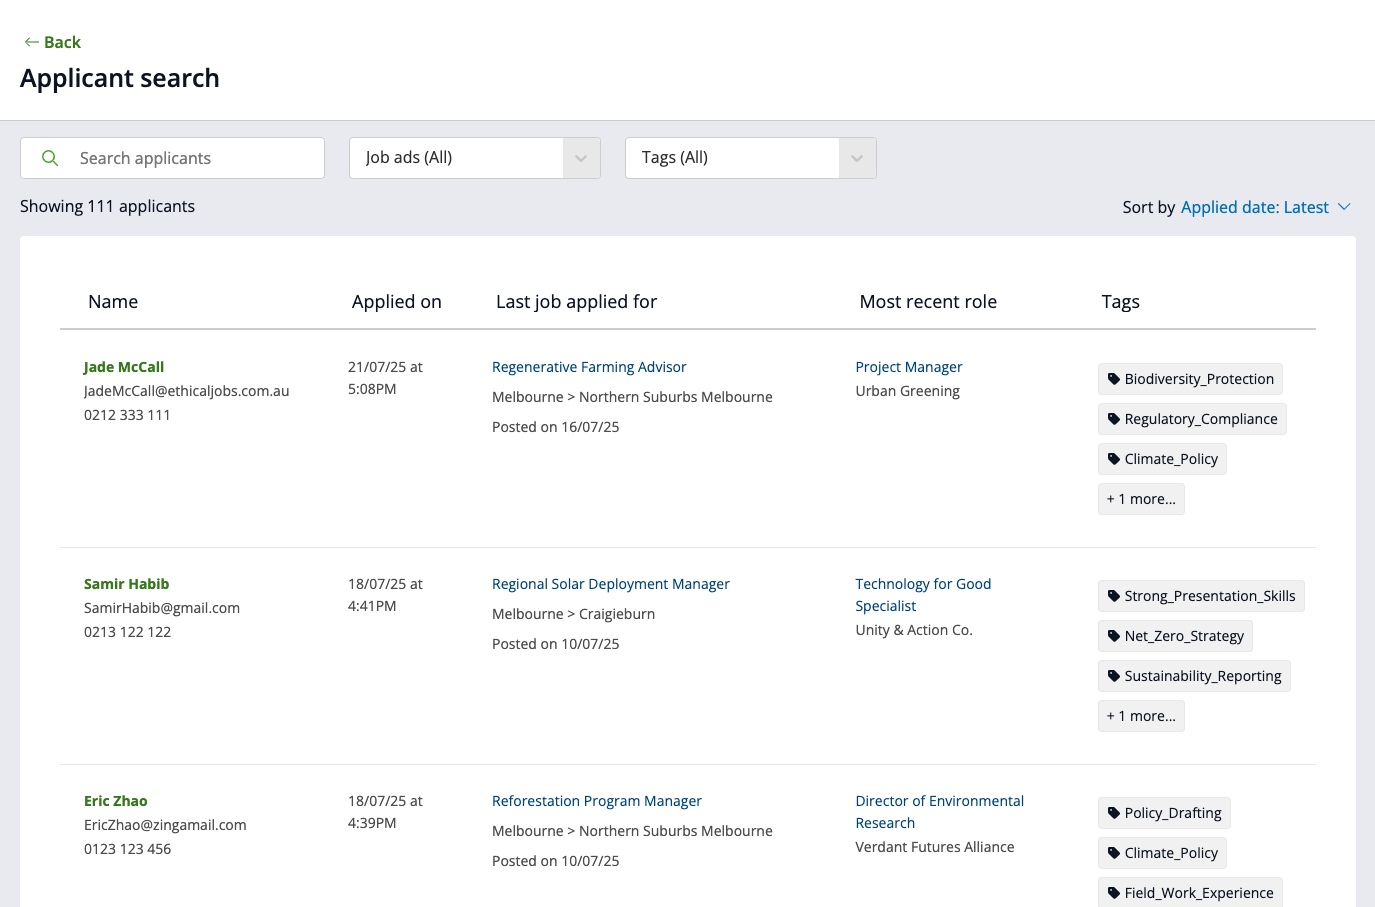The height and width of the screenshot is (907, 1375).
Task: Select the Strong_Presentation_Skills tag
Action: click(x=1200, y=596)
